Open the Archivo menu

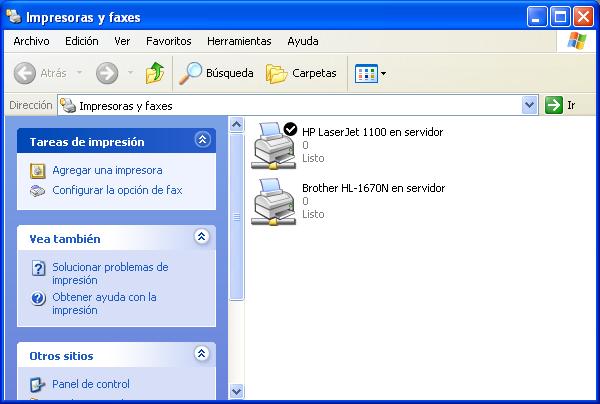[x=31, y=41]
